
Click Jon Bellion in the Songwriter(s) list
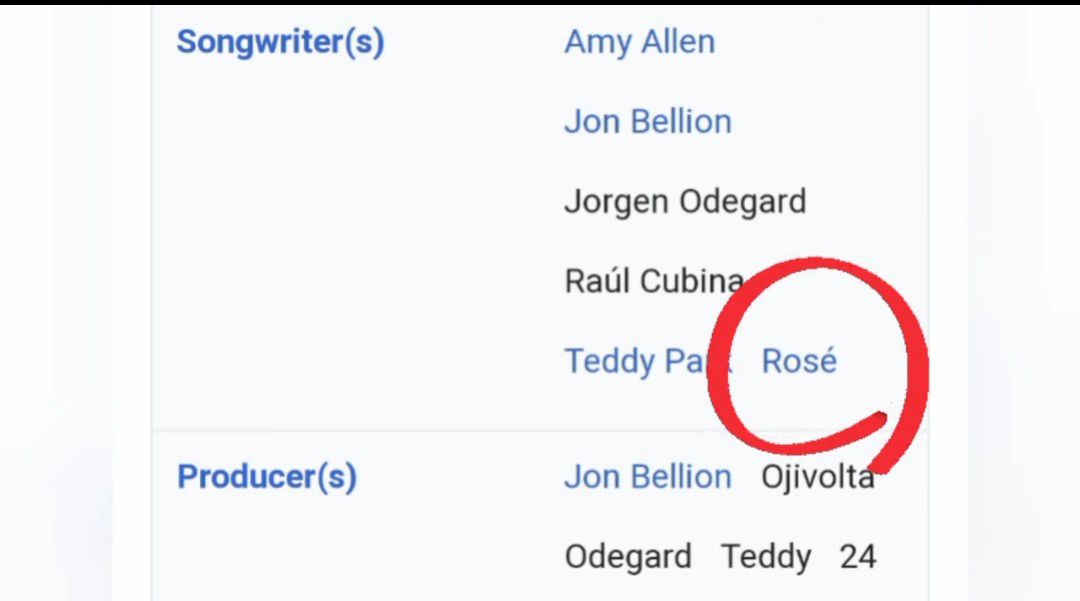point(647,122)
